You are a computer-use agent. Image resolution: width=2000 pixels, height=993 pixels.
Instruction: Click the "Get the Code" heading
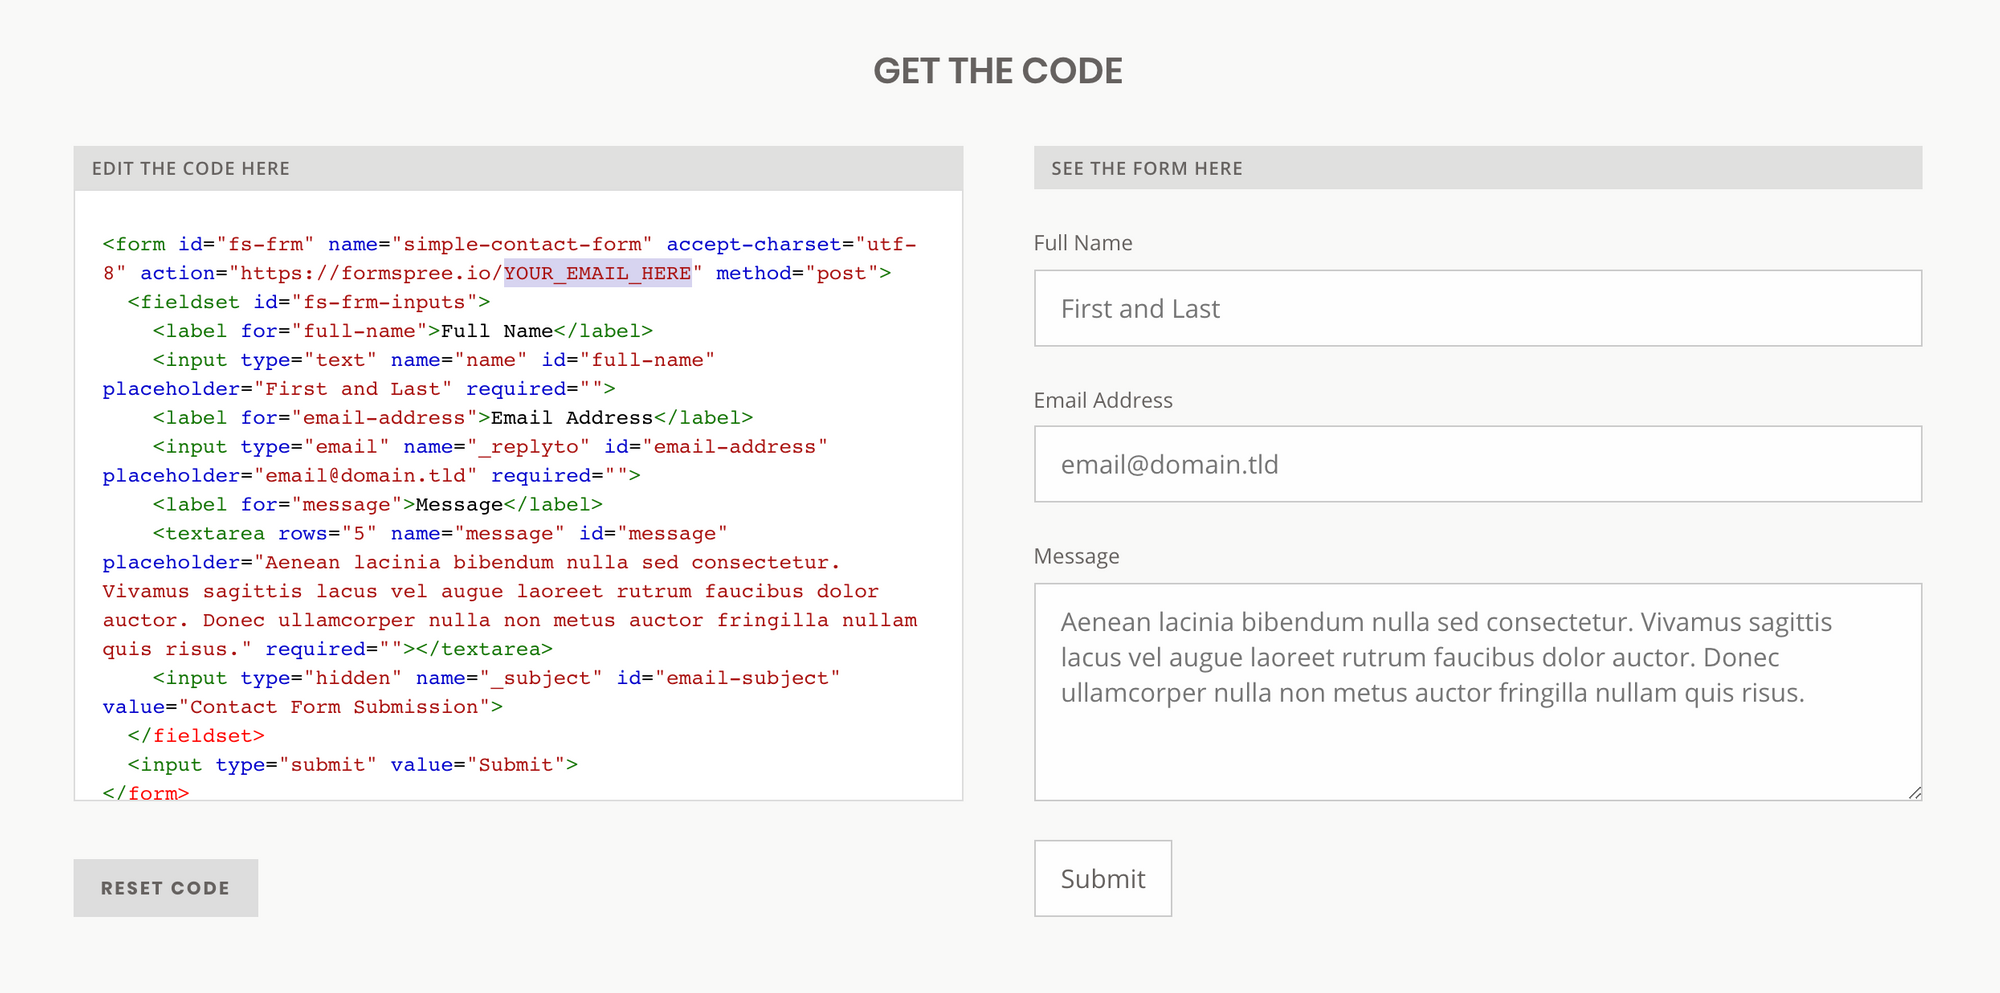pos(998,71)
